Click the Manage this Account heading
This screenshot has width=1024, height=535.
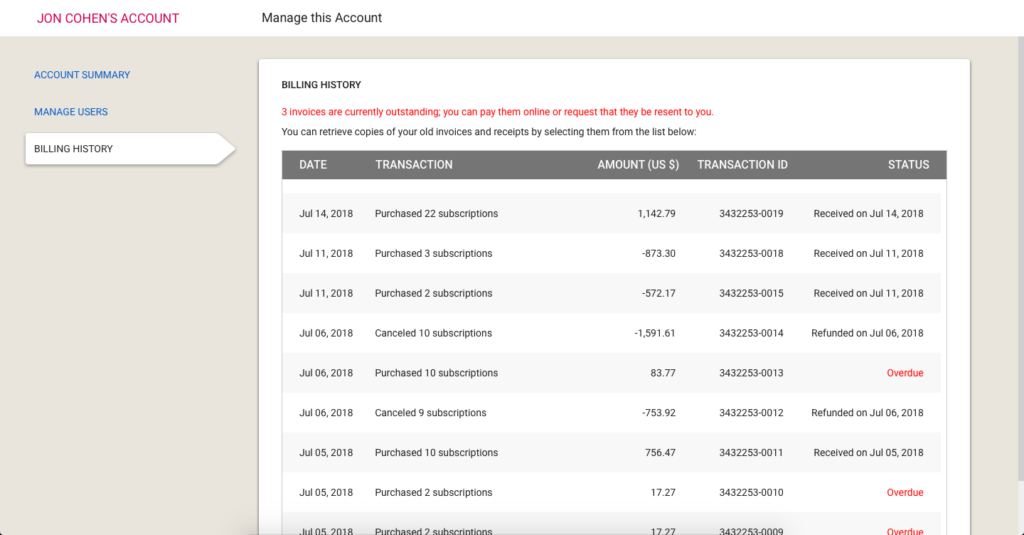[321, 18]
